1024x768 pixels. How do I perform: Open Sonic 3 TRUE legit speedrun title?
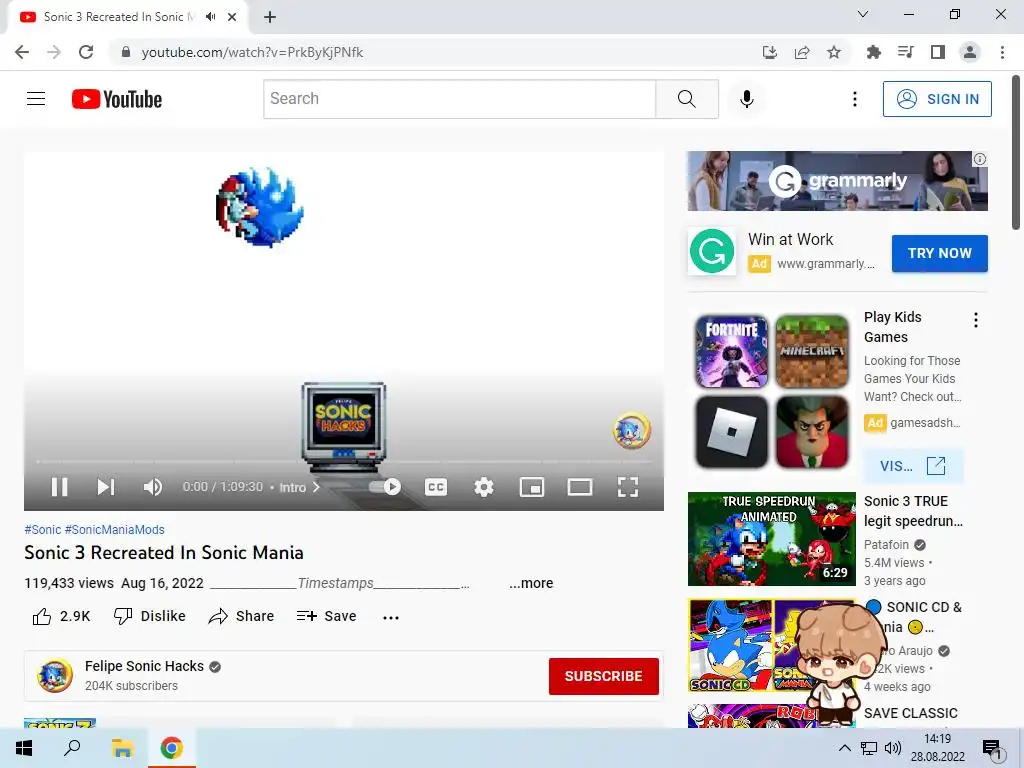pyautogui.click(x=913, y=511)
